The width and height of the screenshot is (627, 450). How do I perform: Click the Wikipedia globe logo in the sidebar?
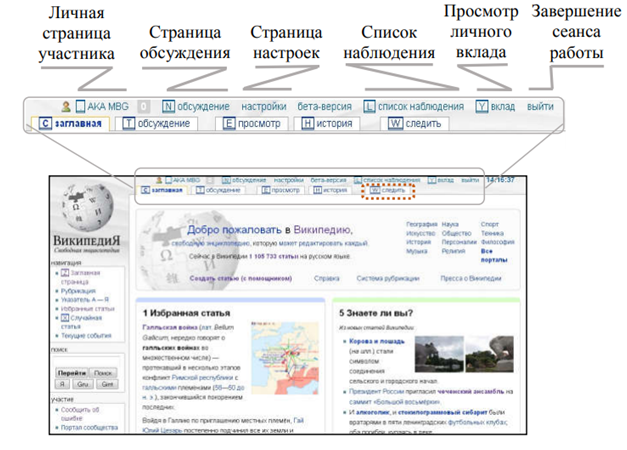click(x=87, y=208)
